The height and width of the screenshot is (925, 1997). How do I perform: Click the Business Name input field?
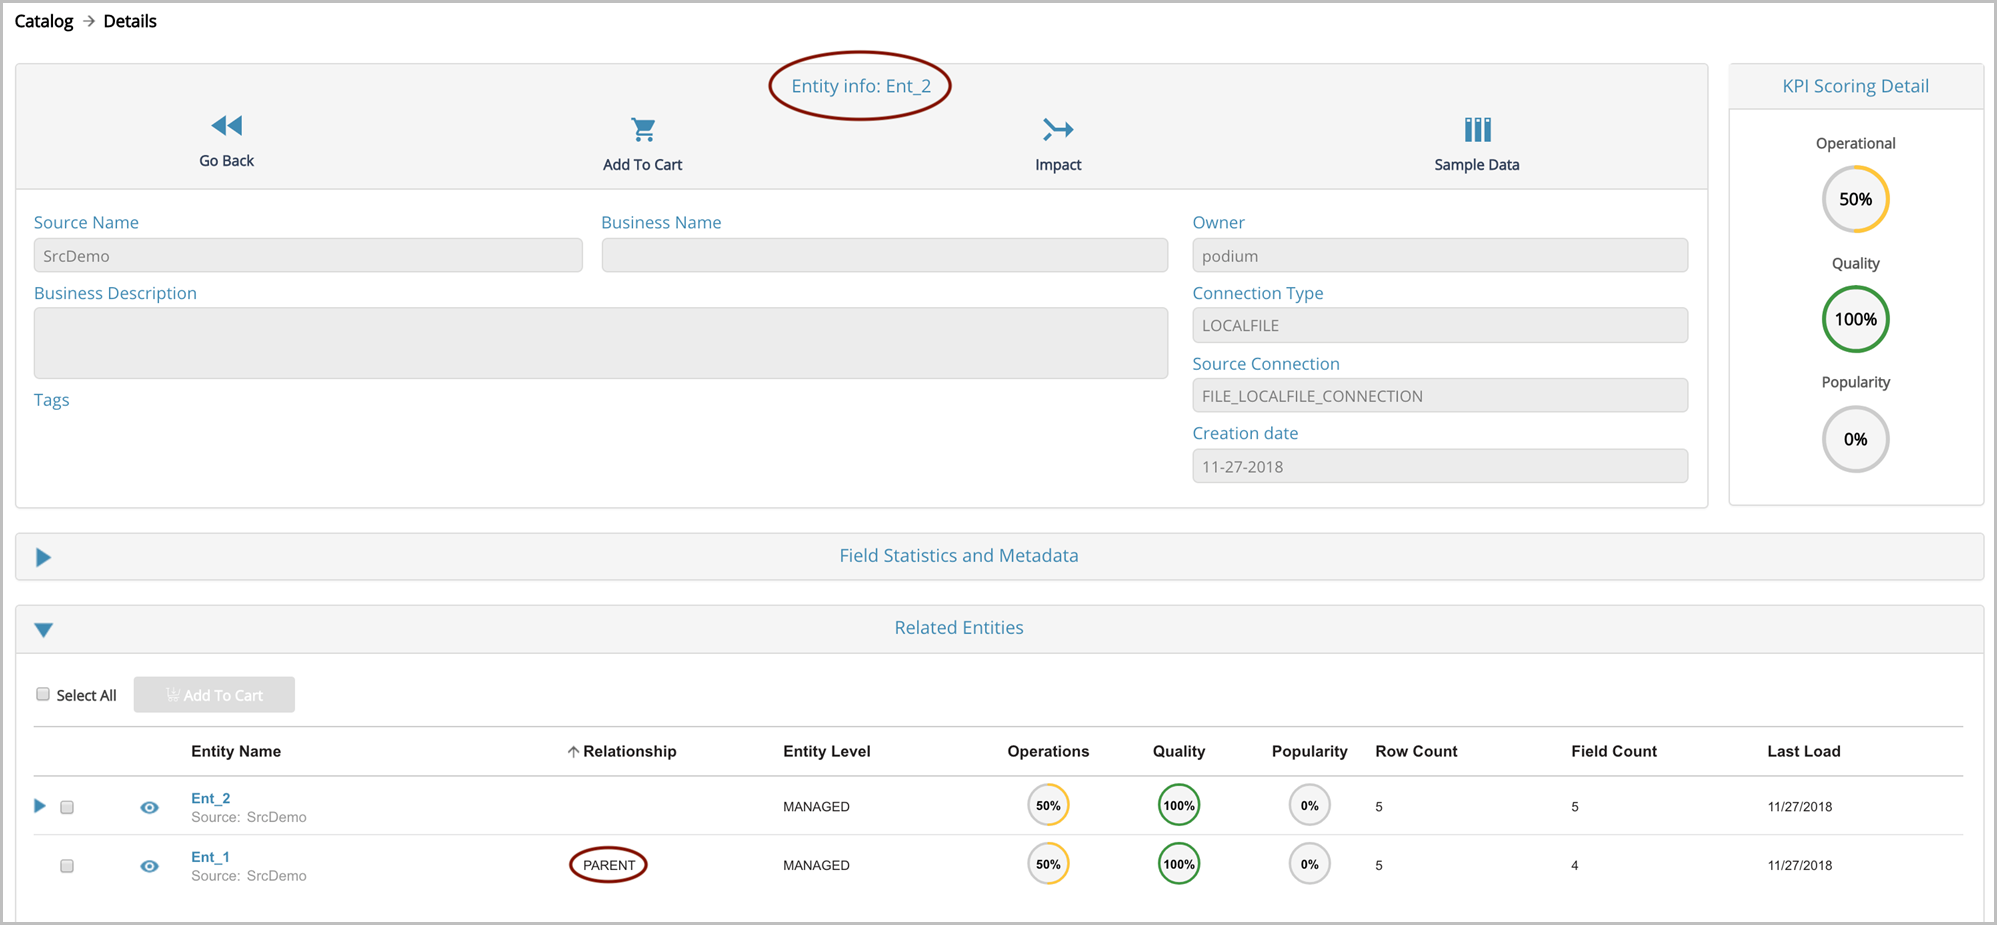point(884,255)
